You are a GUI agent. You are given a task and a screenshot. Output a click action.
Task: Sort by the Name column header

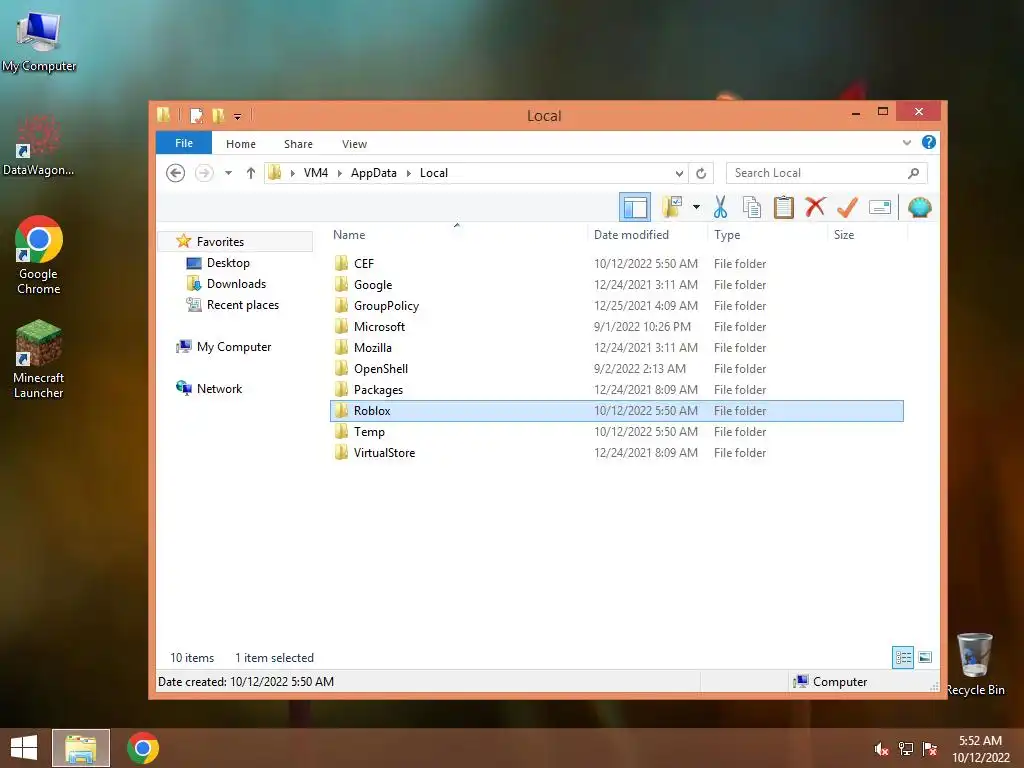tap(349, 235)
